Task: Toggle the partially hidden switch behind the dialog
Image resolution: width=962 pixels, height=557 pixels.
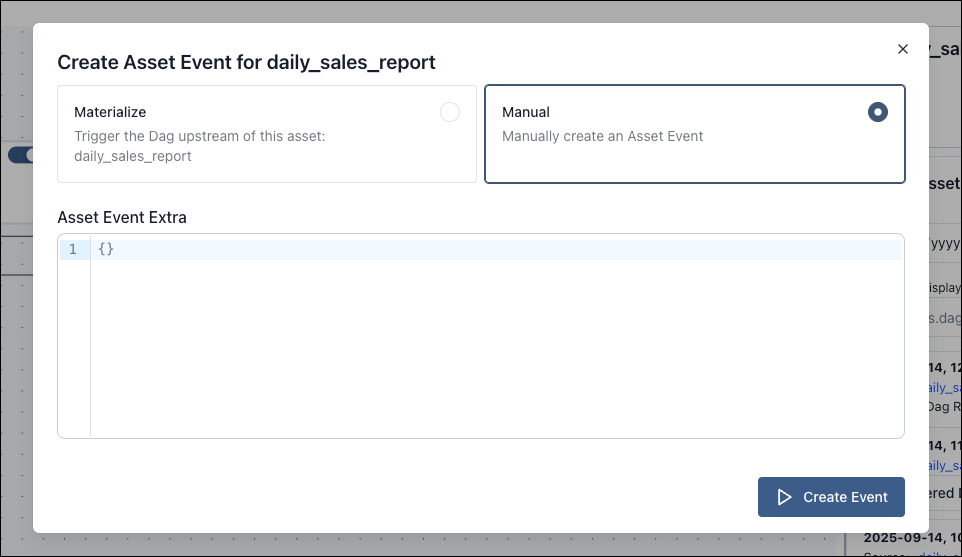Action: (20, 155)
